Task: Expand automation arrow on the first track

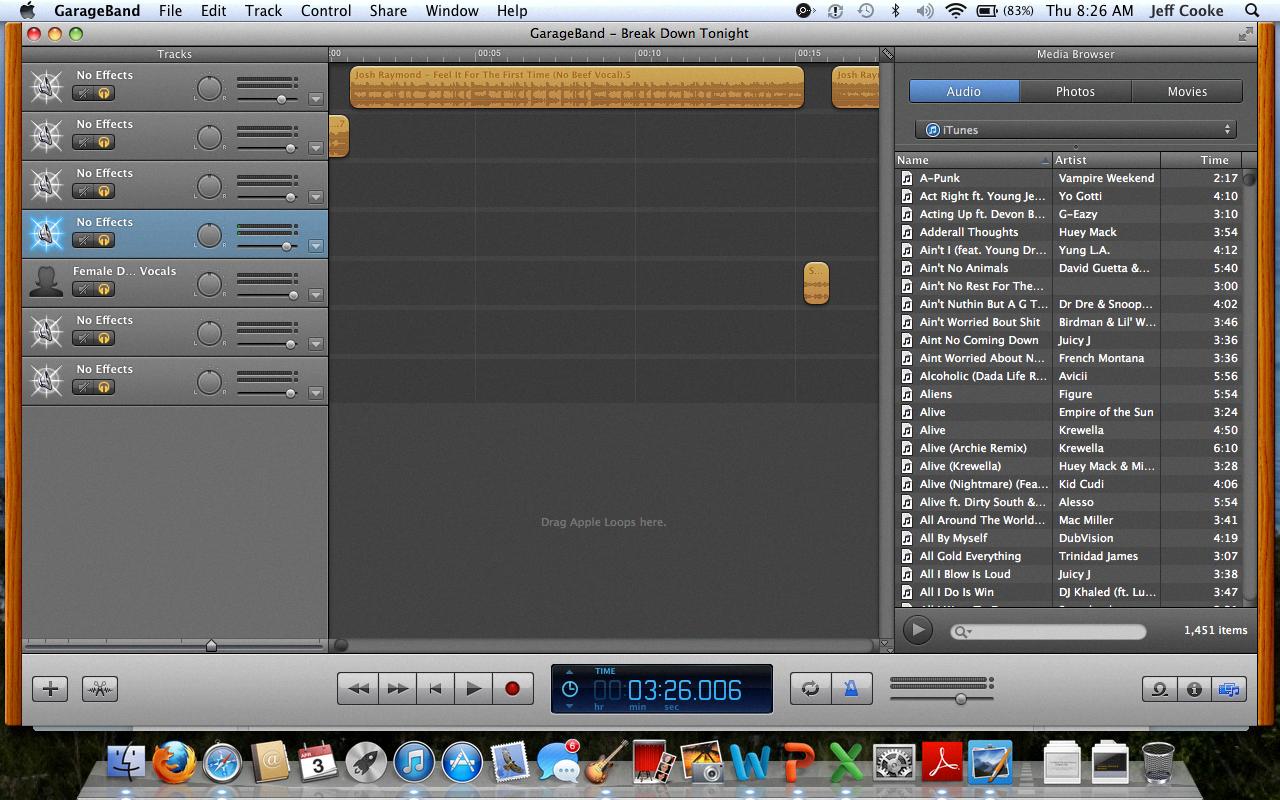Action: click(x=316, y=99)
